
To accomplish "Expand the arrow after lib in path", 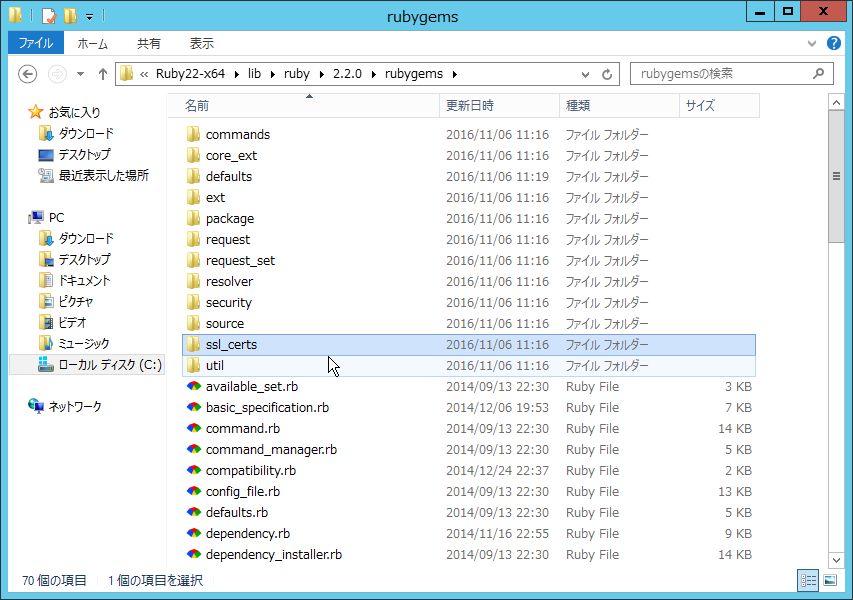I will [x=272, y=74].
